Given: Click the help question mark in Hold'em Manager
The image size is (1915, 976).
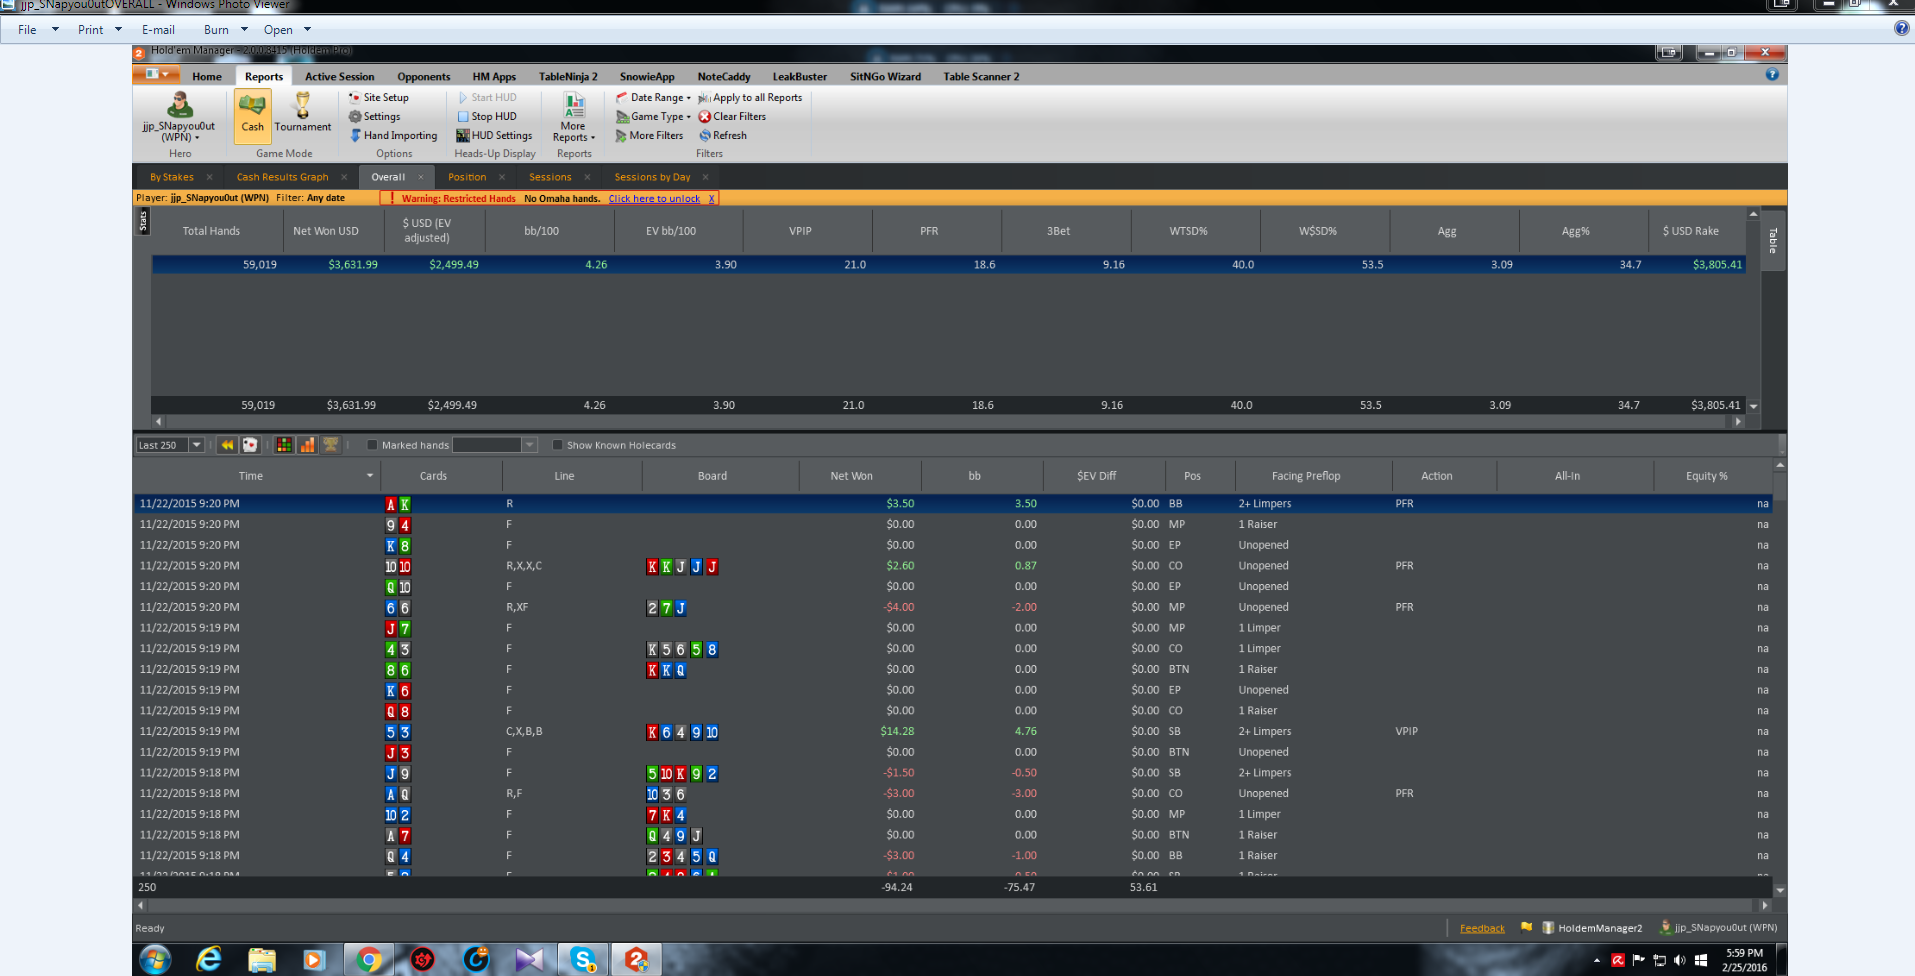Looking at the screenshot, I should [1772, 74].
